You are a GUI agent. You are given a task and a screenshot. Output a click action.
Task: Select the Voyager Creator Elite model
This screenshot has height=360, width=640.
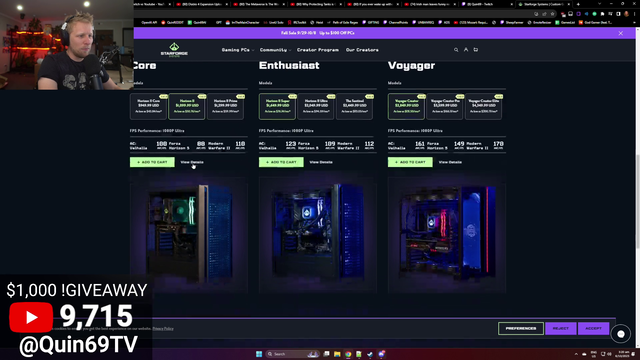483,106
